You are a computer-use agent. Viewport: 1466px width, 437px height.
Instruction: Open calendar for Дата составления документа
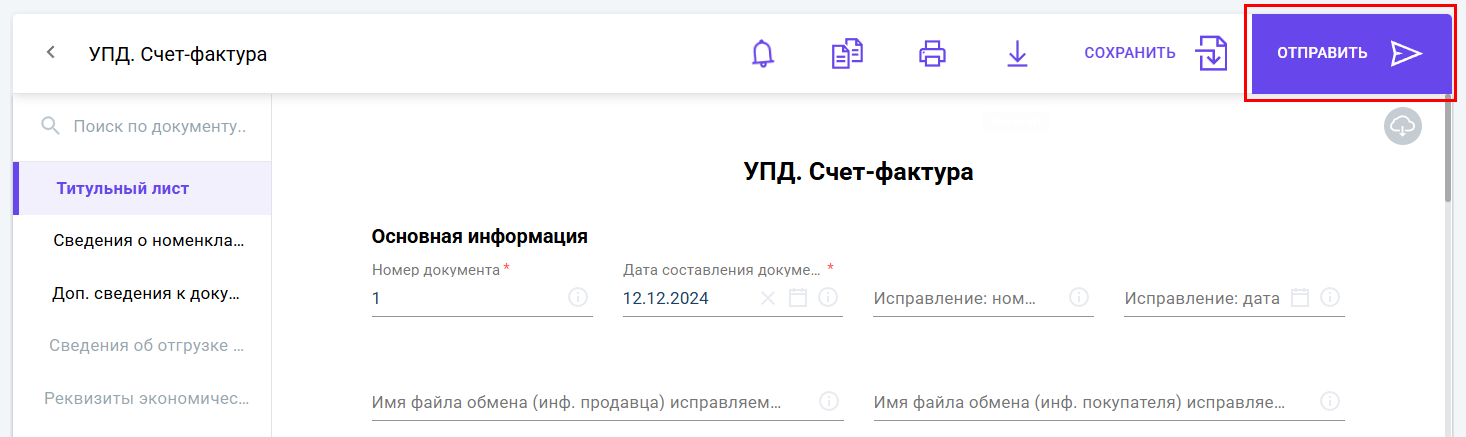(797, 297)
